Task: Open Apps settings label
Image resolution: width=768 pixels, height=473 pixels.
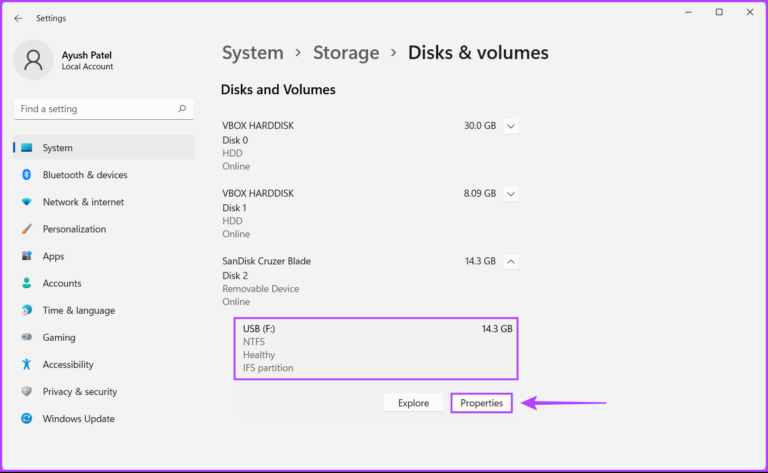Action: [x=53, y=256]
